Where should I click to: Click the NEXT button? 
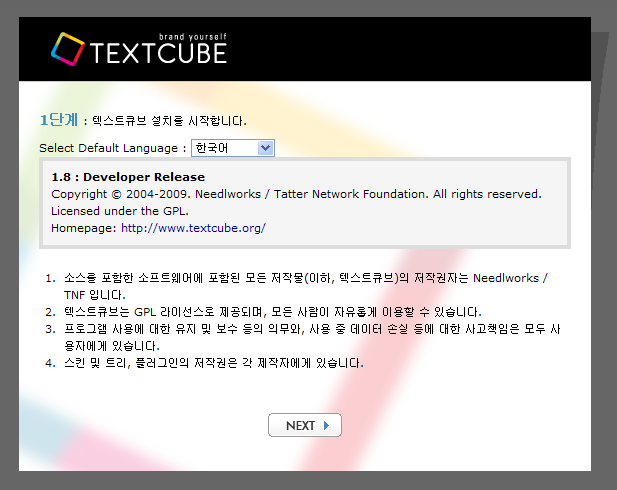(x=305, y=425)
